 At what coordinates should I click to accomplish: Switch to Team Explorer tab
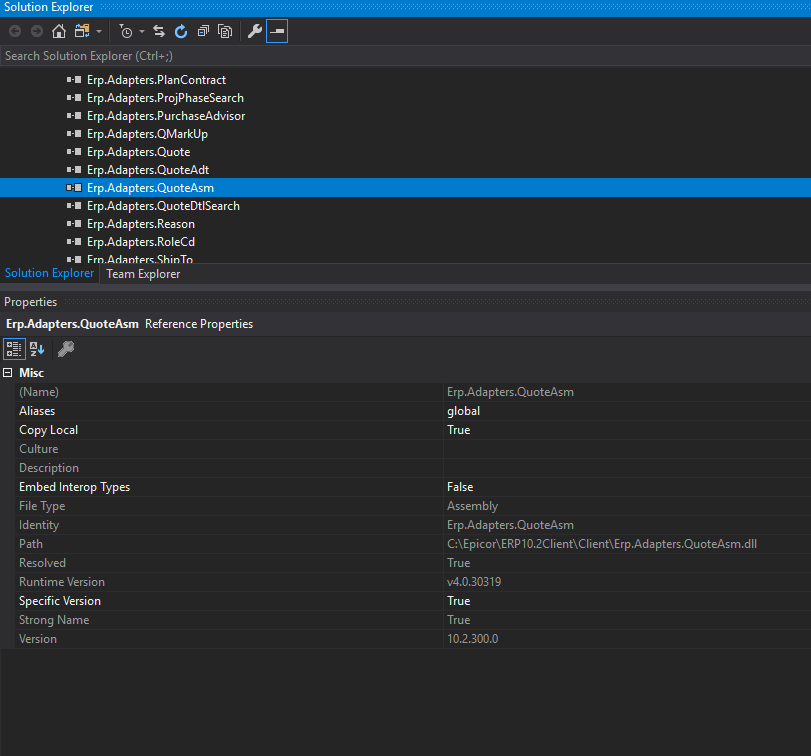143,274
